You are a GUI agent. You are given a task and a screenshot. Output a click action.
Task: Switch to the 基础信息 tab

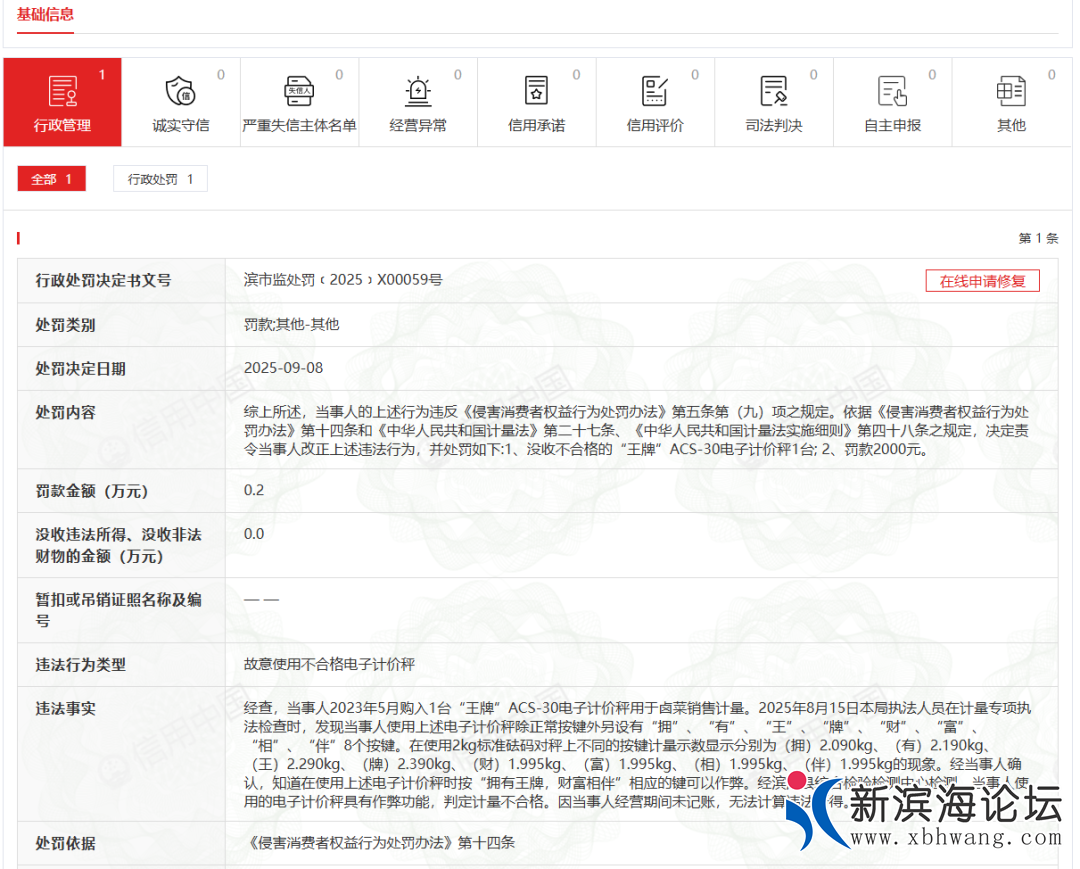(45, 14)
